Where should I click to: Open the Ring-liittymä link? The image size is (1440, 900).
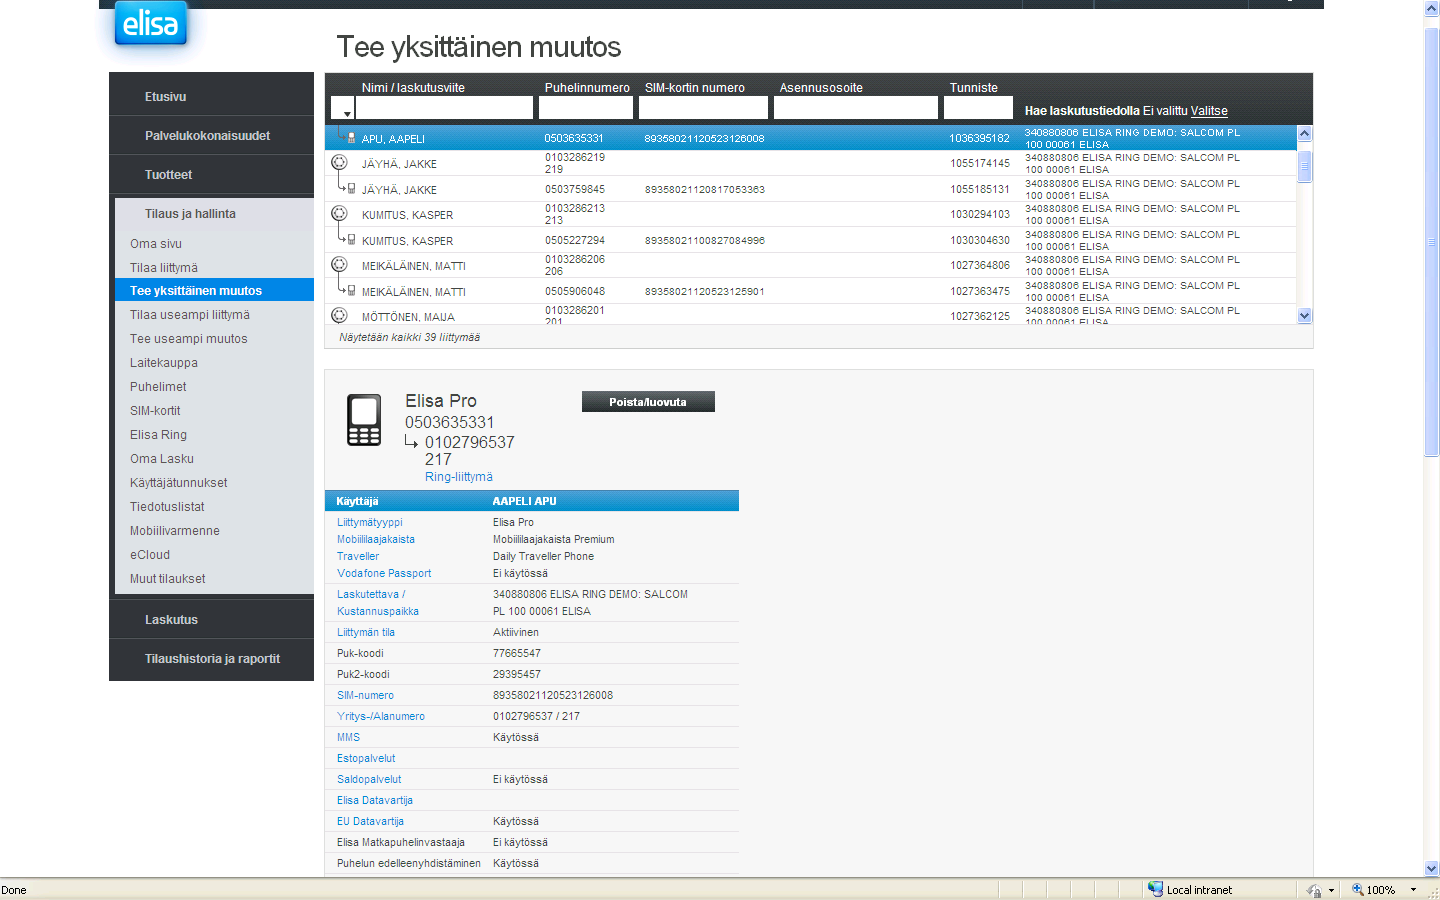(x=458, y=477)
